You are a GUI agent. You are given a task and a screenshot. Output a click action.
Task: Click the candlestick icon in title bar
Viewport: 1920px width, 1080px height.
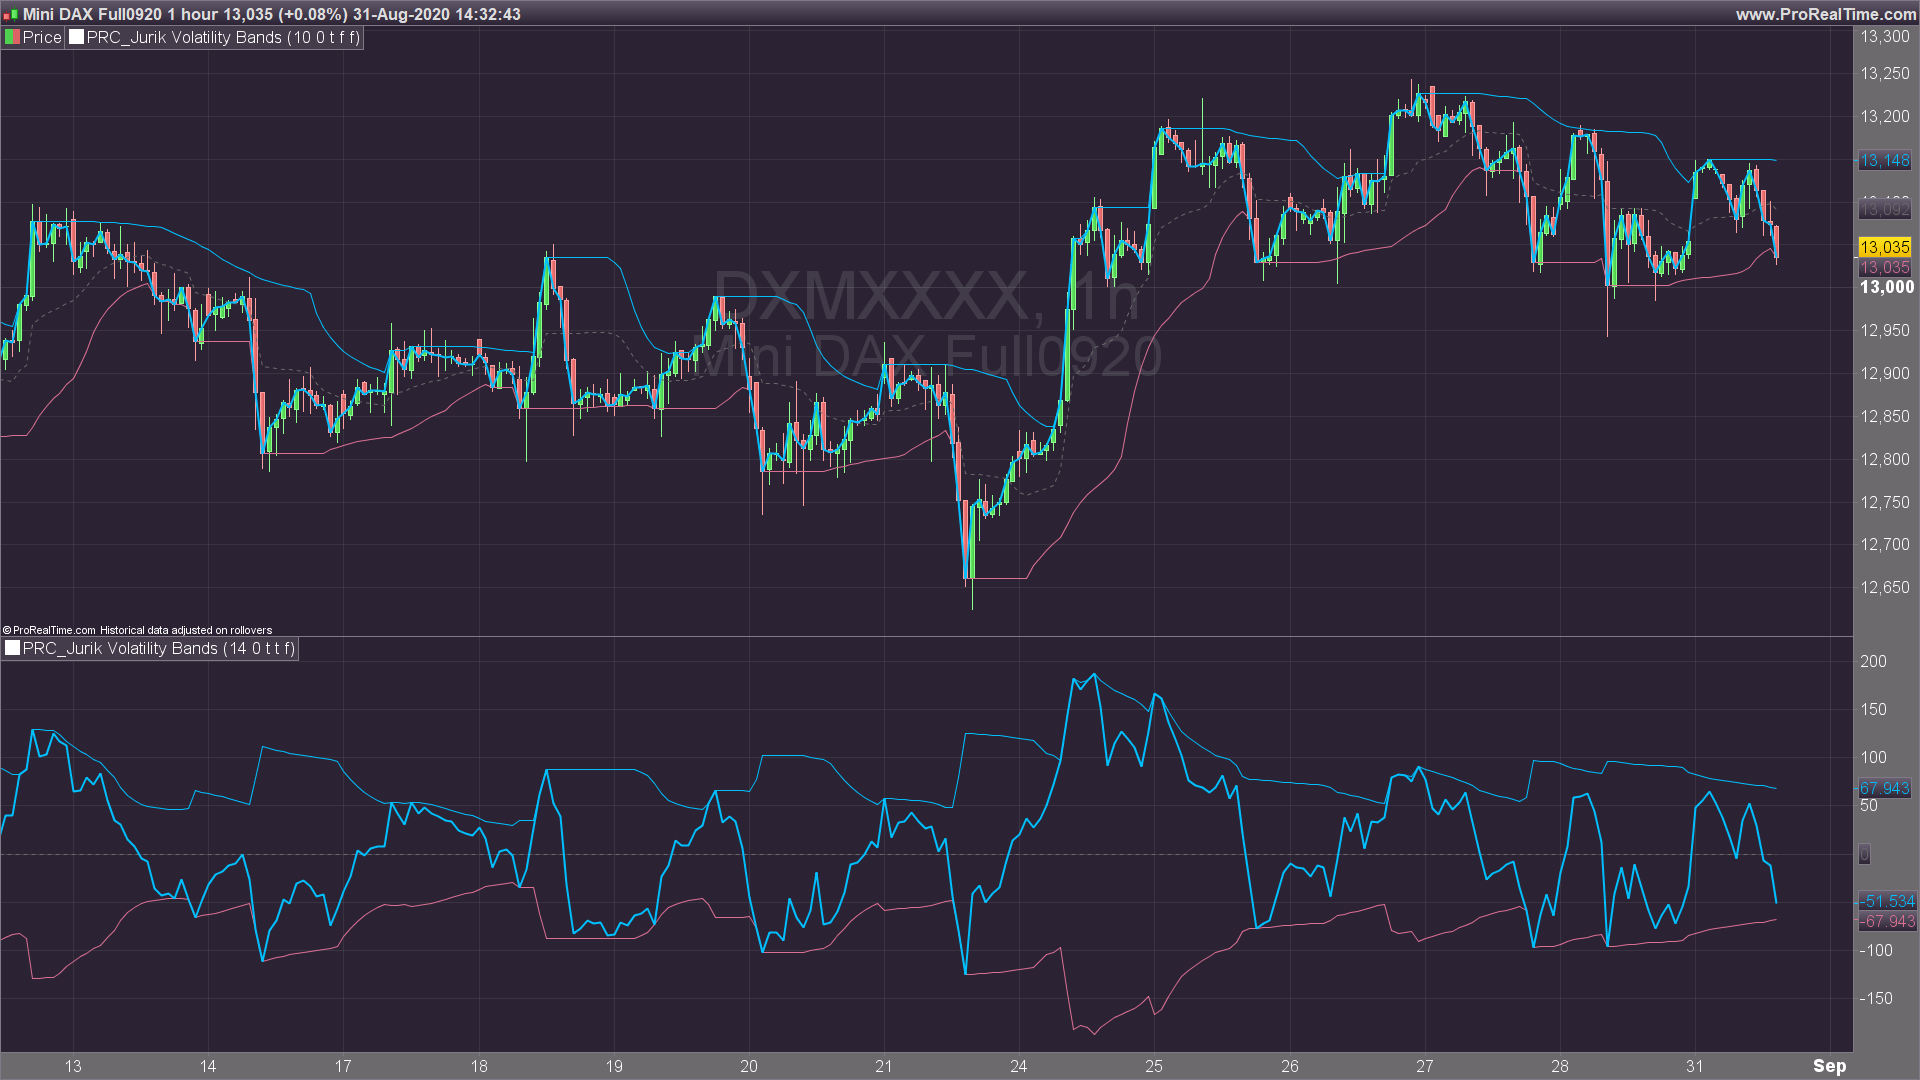coord(10,14)
